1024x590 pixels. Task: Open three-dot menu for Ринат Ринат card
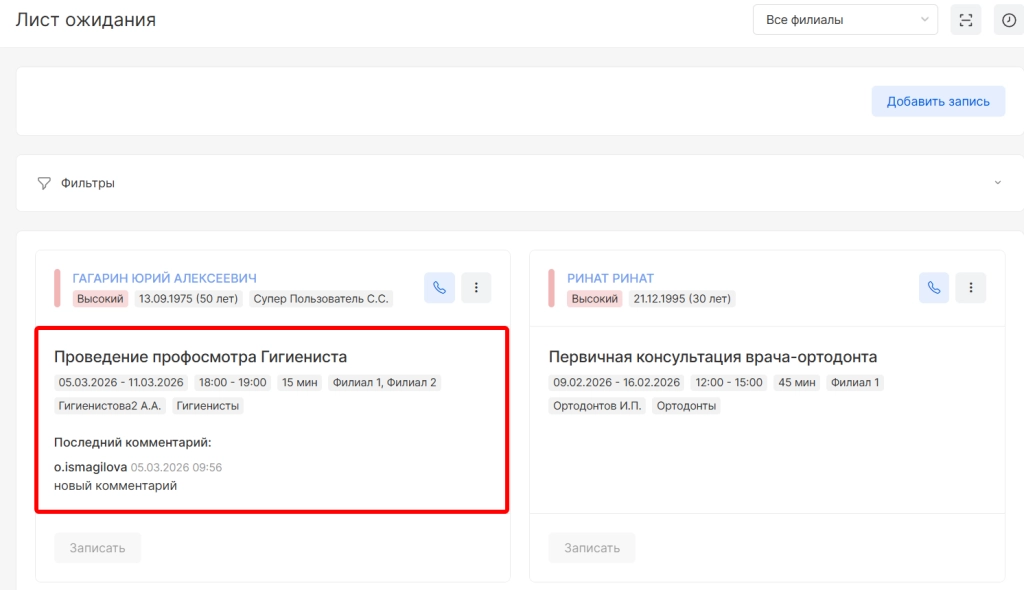(x=970, y=288)
